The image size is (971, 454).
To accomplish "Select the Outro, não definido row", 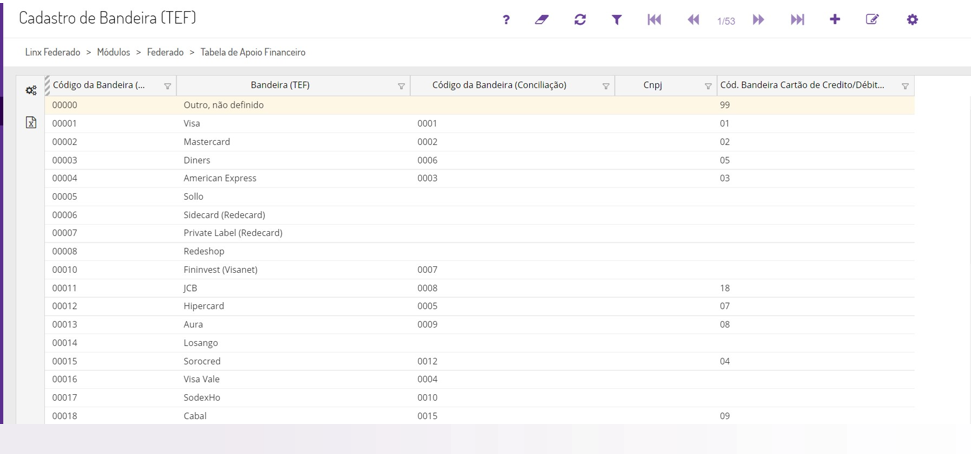I will (479, 105).
